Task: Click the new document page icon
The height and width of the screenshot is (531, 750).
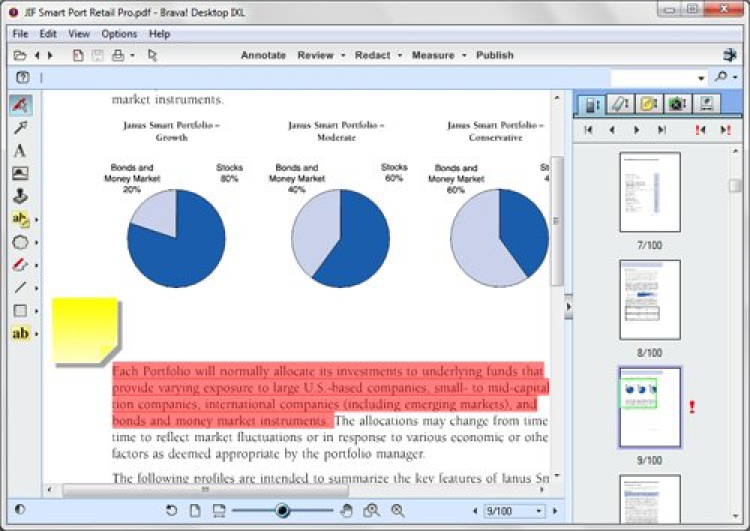Action: pyautogui.click(x=78, y=55)
